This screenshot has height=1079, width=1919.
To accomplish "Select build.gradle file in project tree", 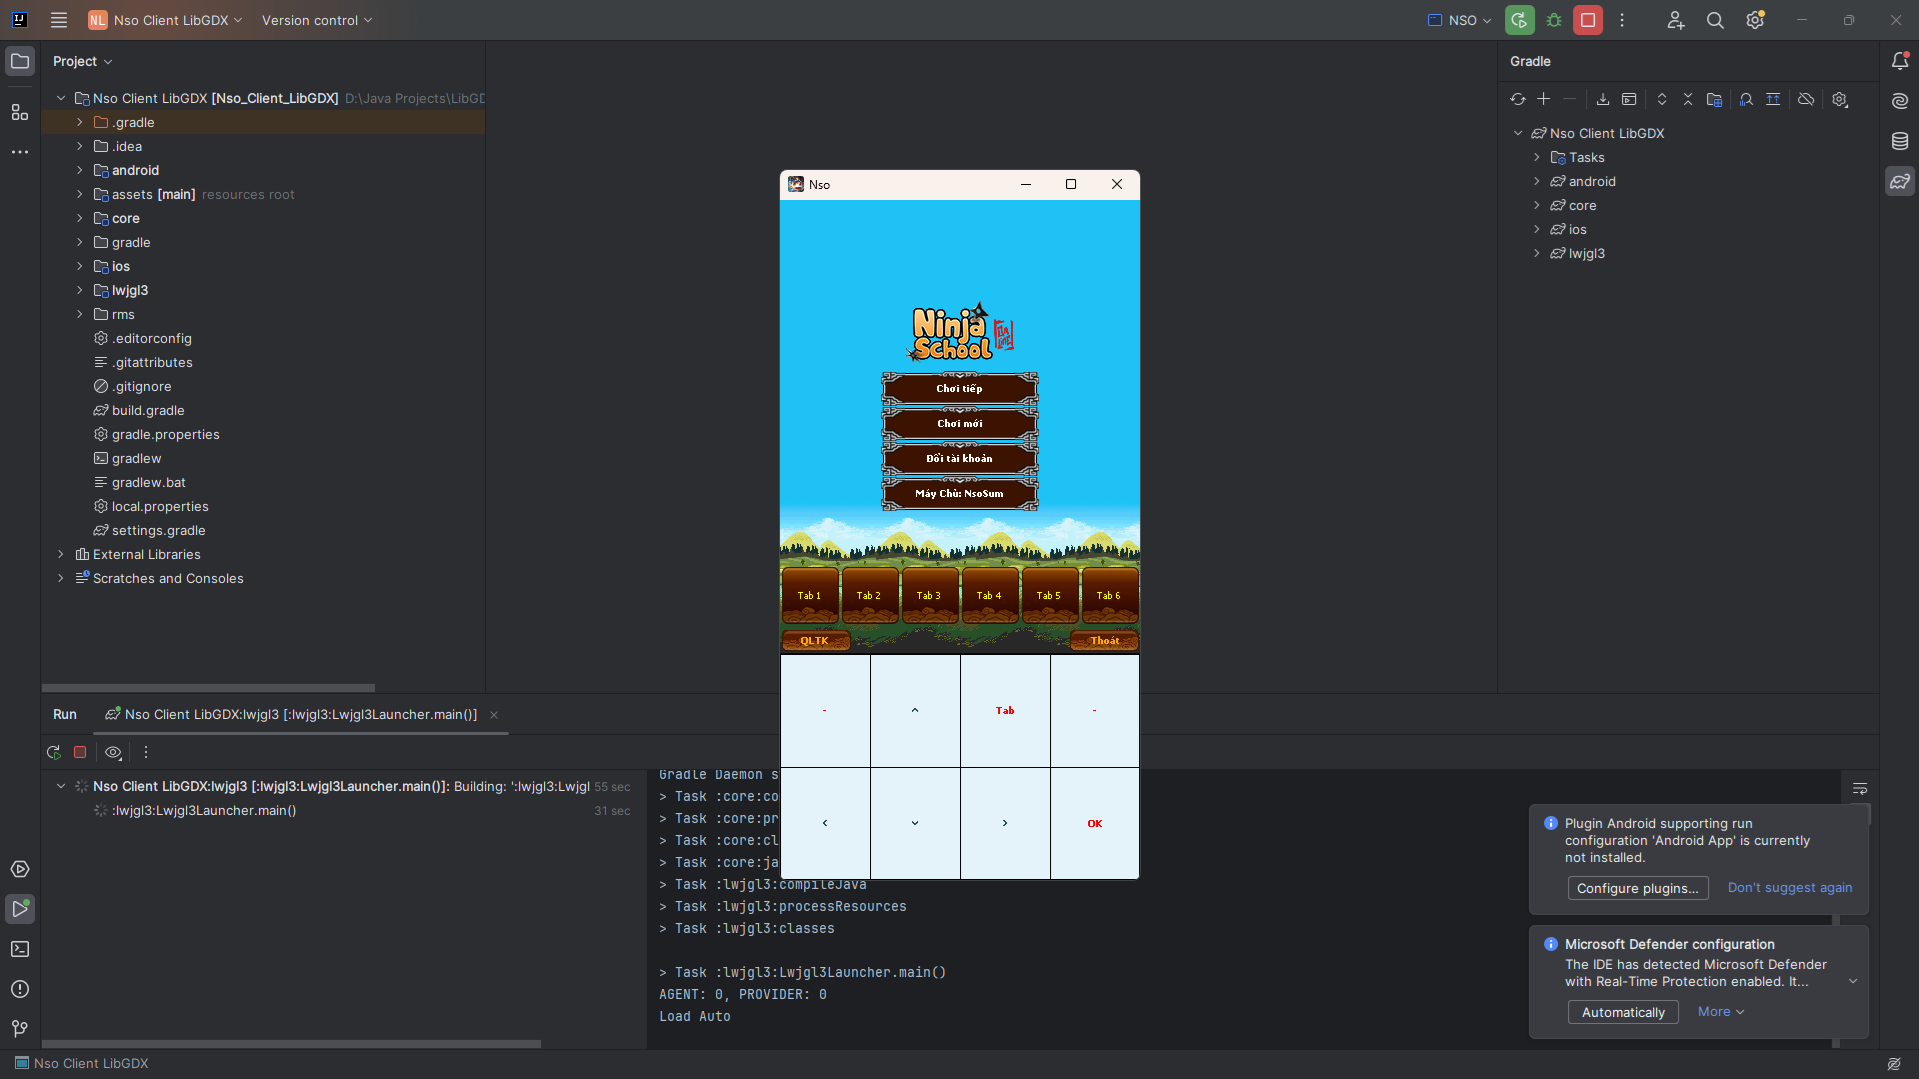I will click(x=139, y=410).
